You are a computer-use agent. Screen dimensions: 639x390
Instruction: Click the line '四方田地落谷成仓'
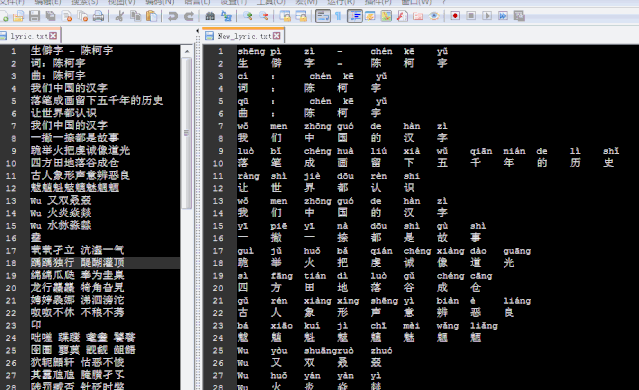tap(75, 163)
